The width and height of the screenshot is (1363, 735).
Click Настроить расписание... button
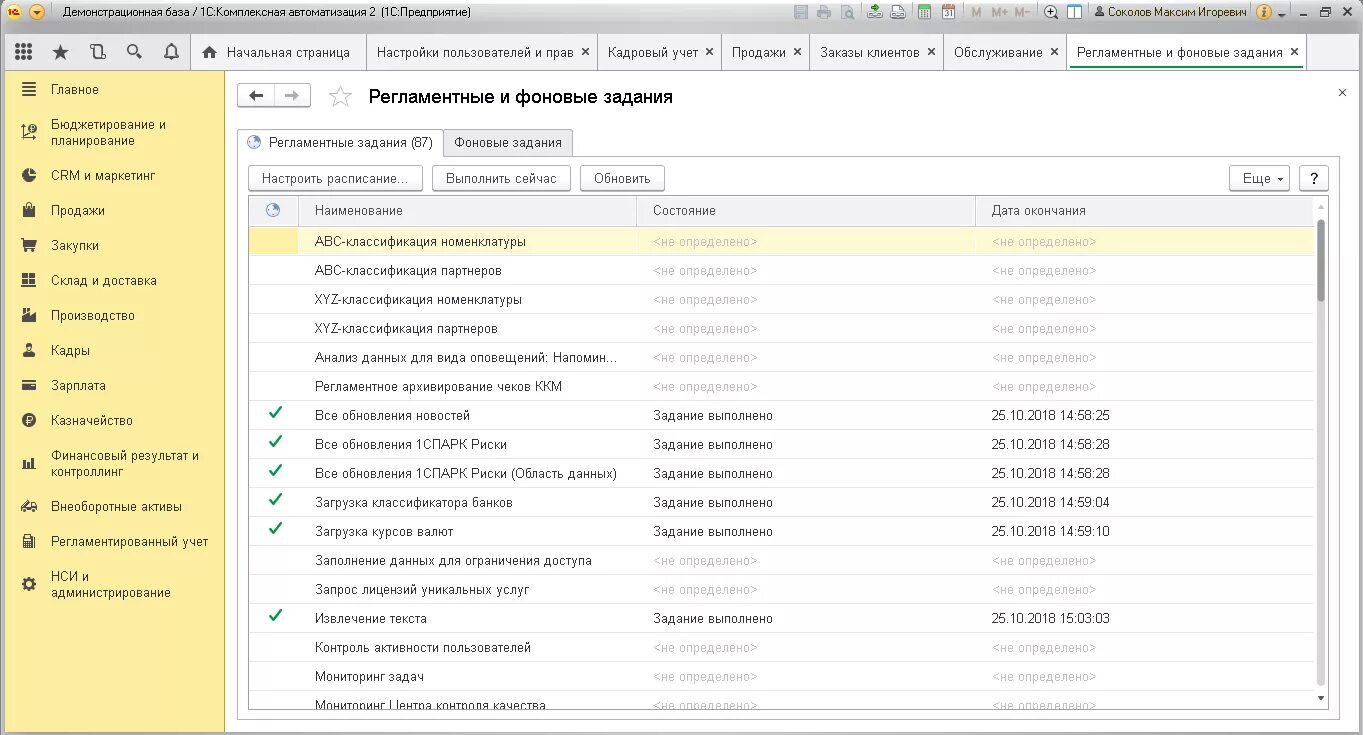(x=335, y=178)
